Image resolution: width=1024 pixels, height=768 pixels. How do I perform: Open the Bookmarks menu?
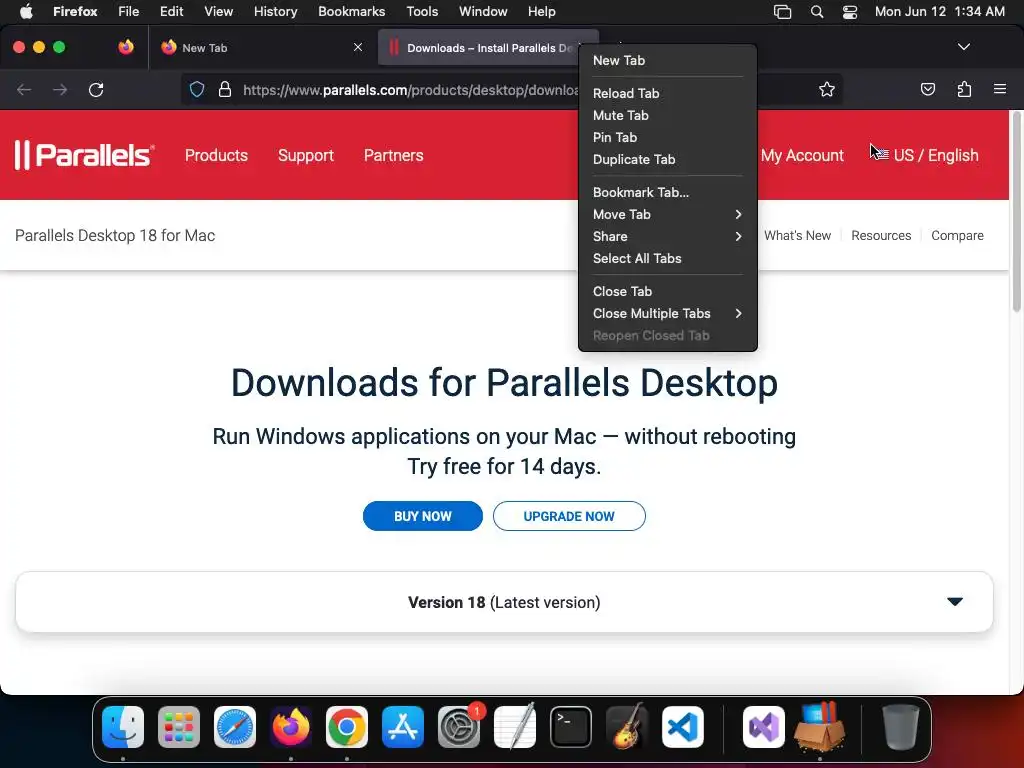coord(351,12)
